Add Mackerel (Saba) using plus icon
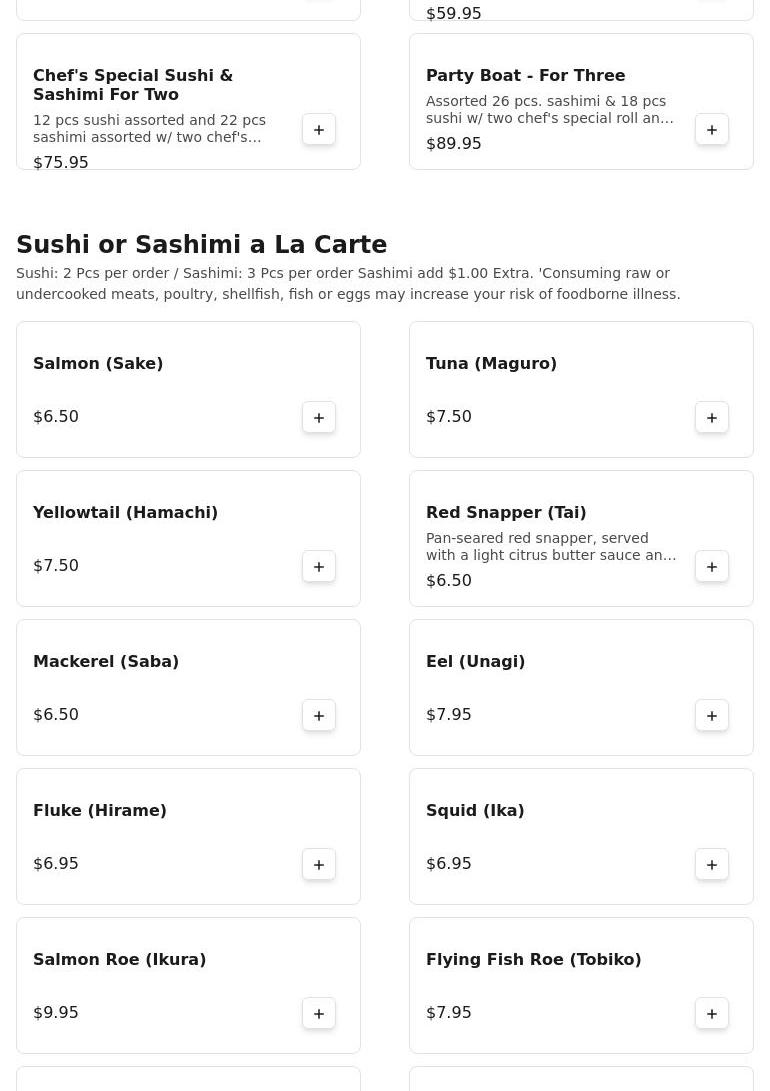Viewport: 770px width, 1091px height. 319,716
